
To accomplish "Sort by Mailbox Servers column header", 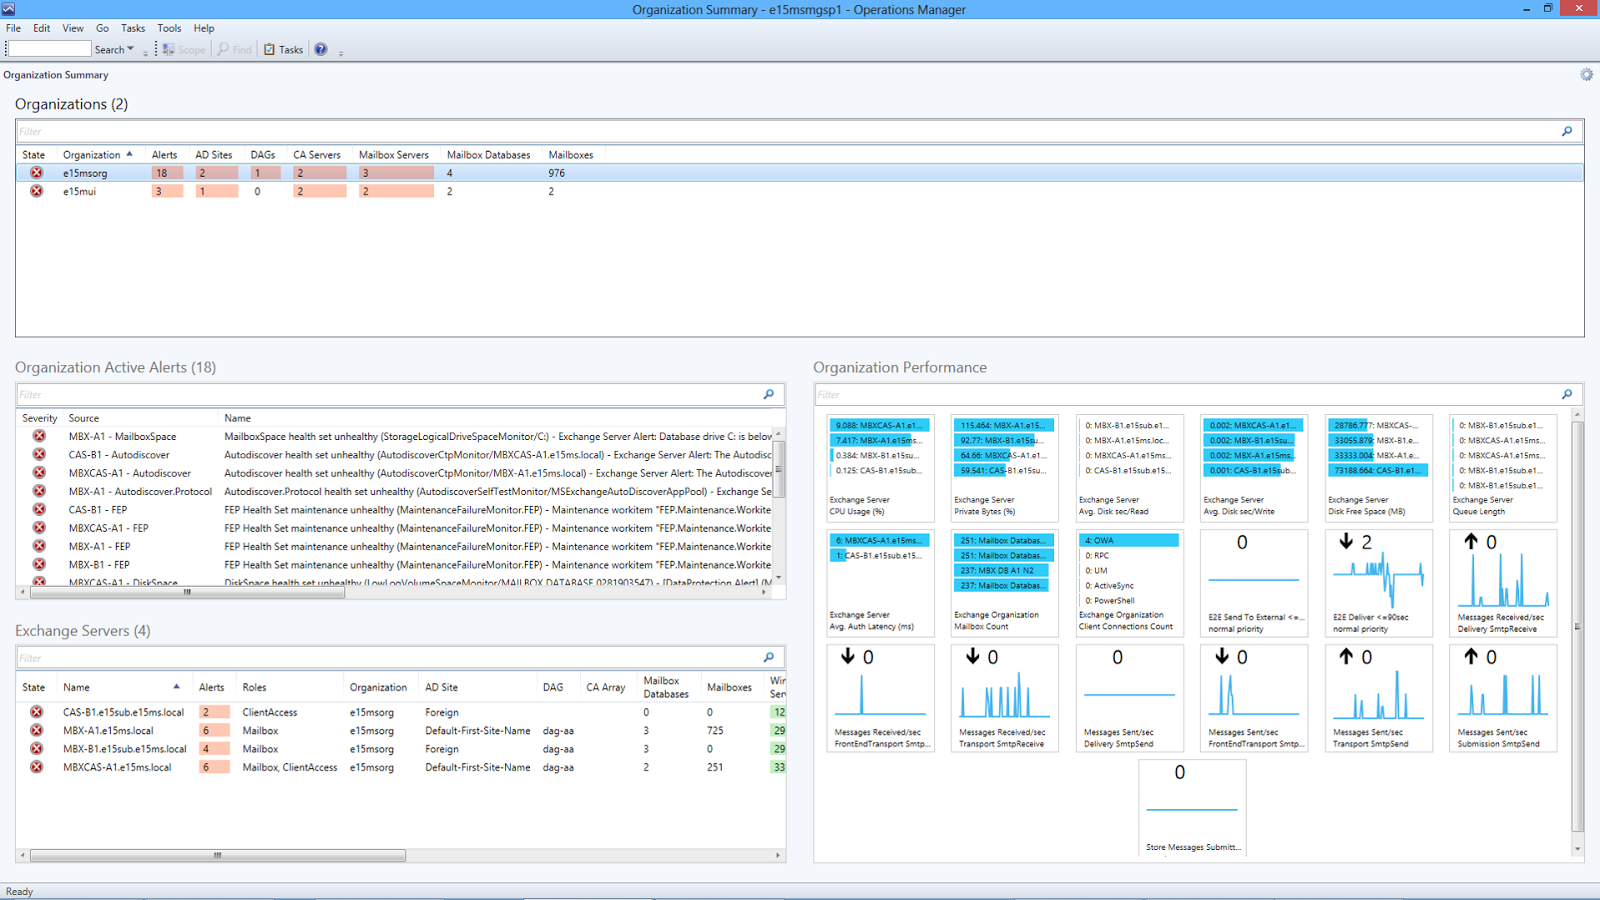I will [394, 155].
